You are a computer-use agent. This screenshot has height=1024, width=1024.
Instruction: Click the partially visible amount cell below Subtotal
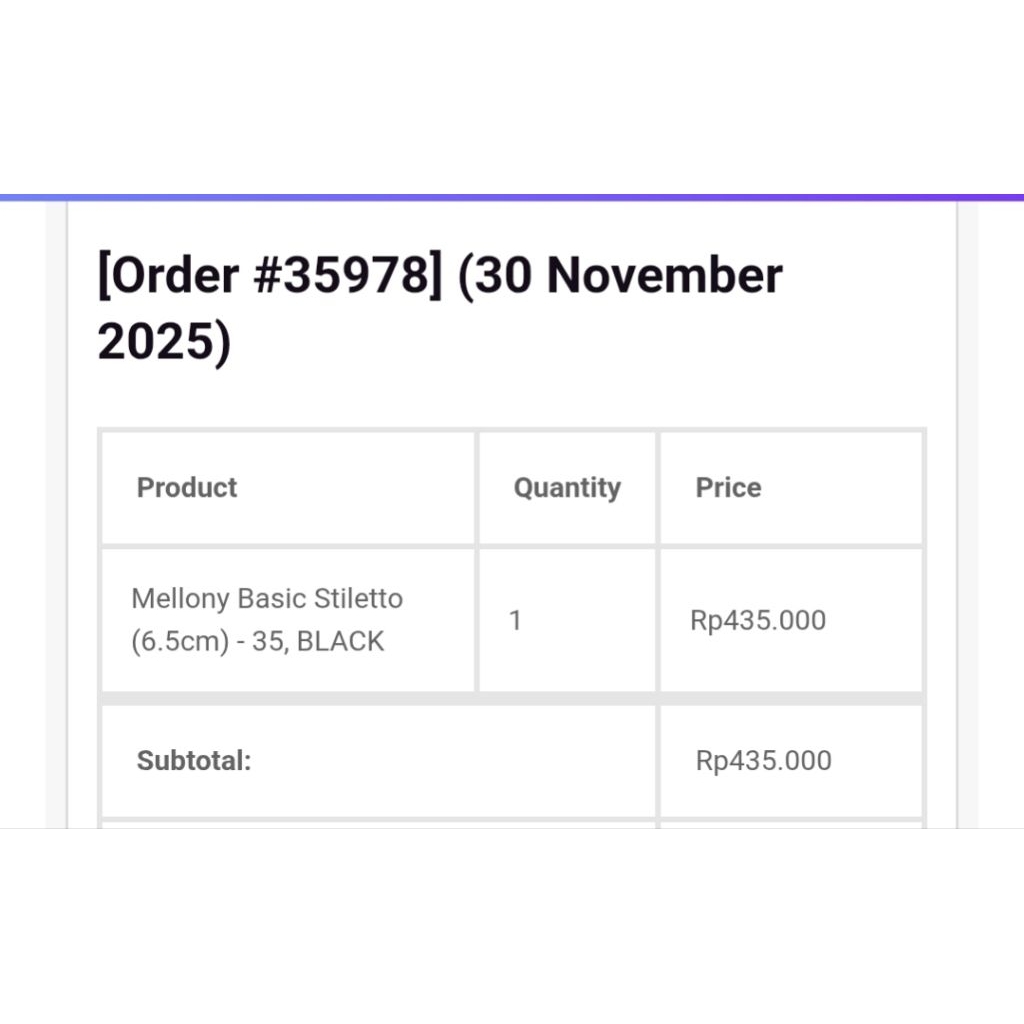(x=790, y=825)
